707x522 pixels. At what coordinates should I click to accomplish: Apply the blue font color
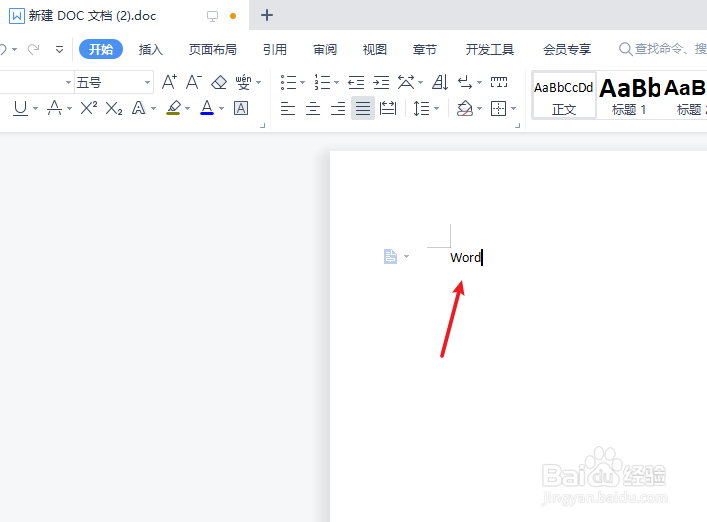click(207, 108)
